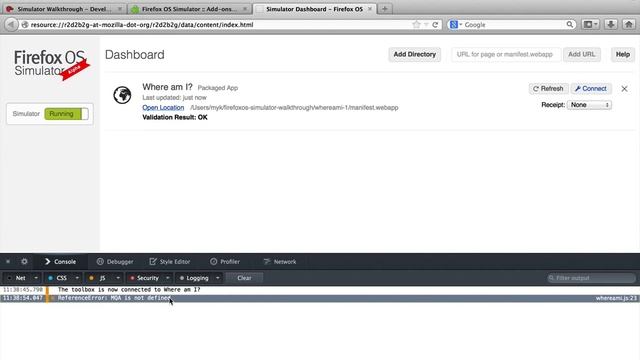Toggle the JS filter button
Screen dimensions: 640x360
pyautogui.click(x=98, y=278)
